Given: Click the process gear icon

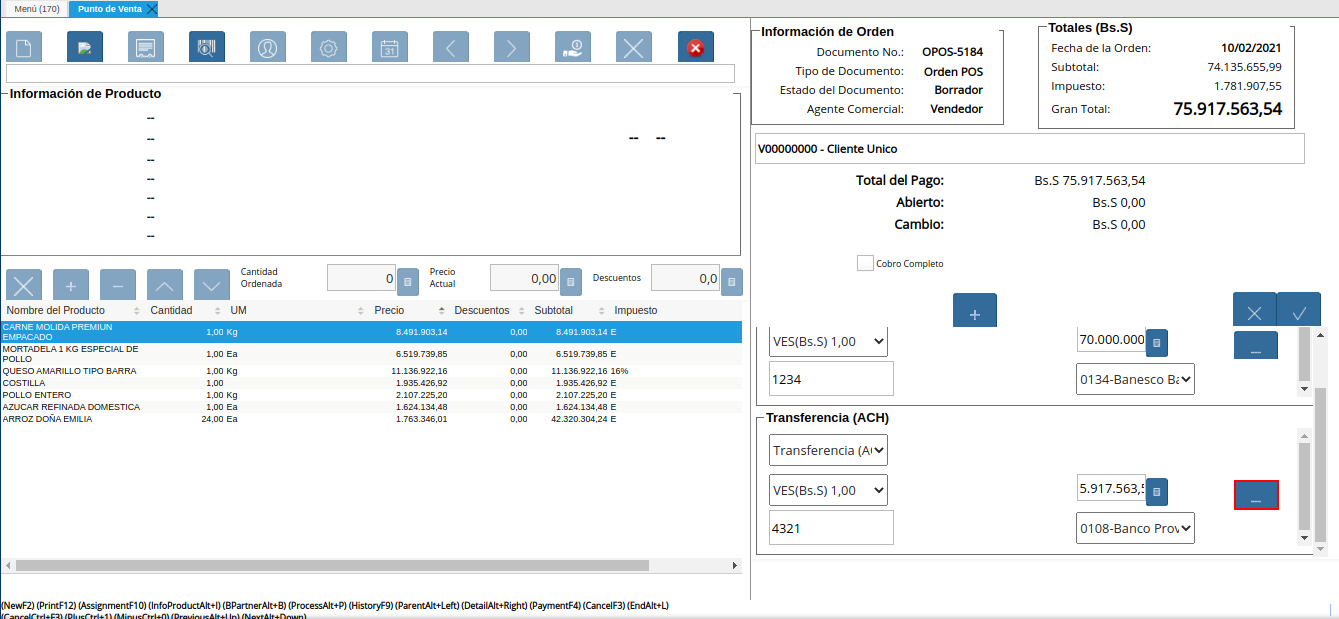Looking at the screenshot, I should pos(329,47).
